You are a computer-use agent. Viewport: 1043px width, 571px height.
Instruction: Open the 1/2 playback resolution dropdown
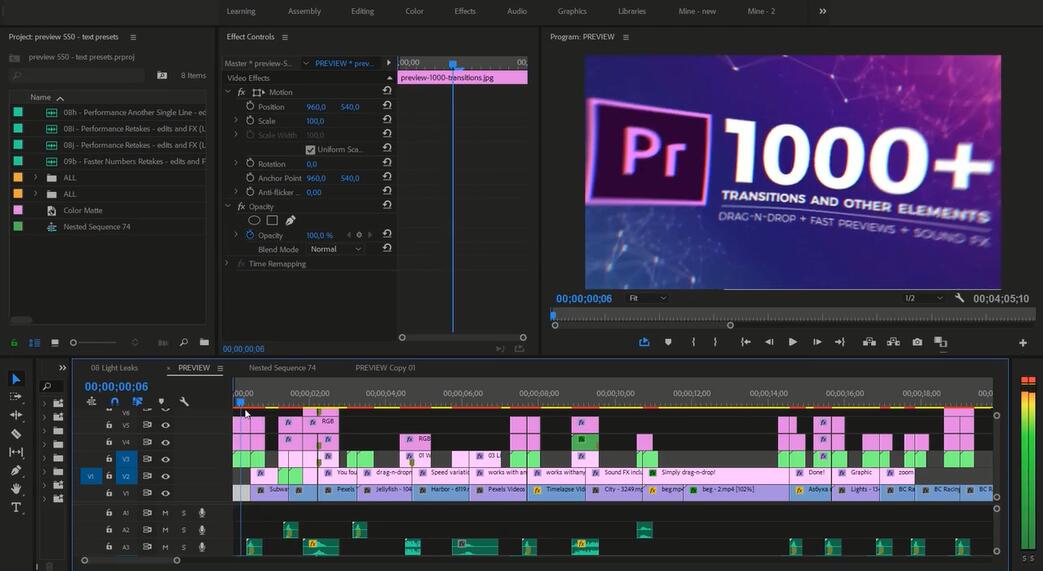point(923,298)
